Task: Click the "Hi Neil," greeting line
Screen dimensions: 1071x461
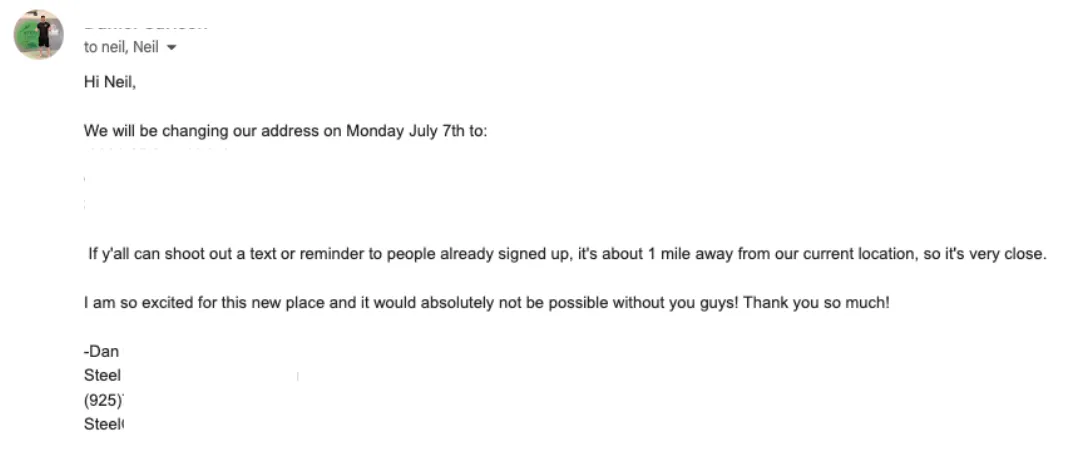Action: point(110,82)
